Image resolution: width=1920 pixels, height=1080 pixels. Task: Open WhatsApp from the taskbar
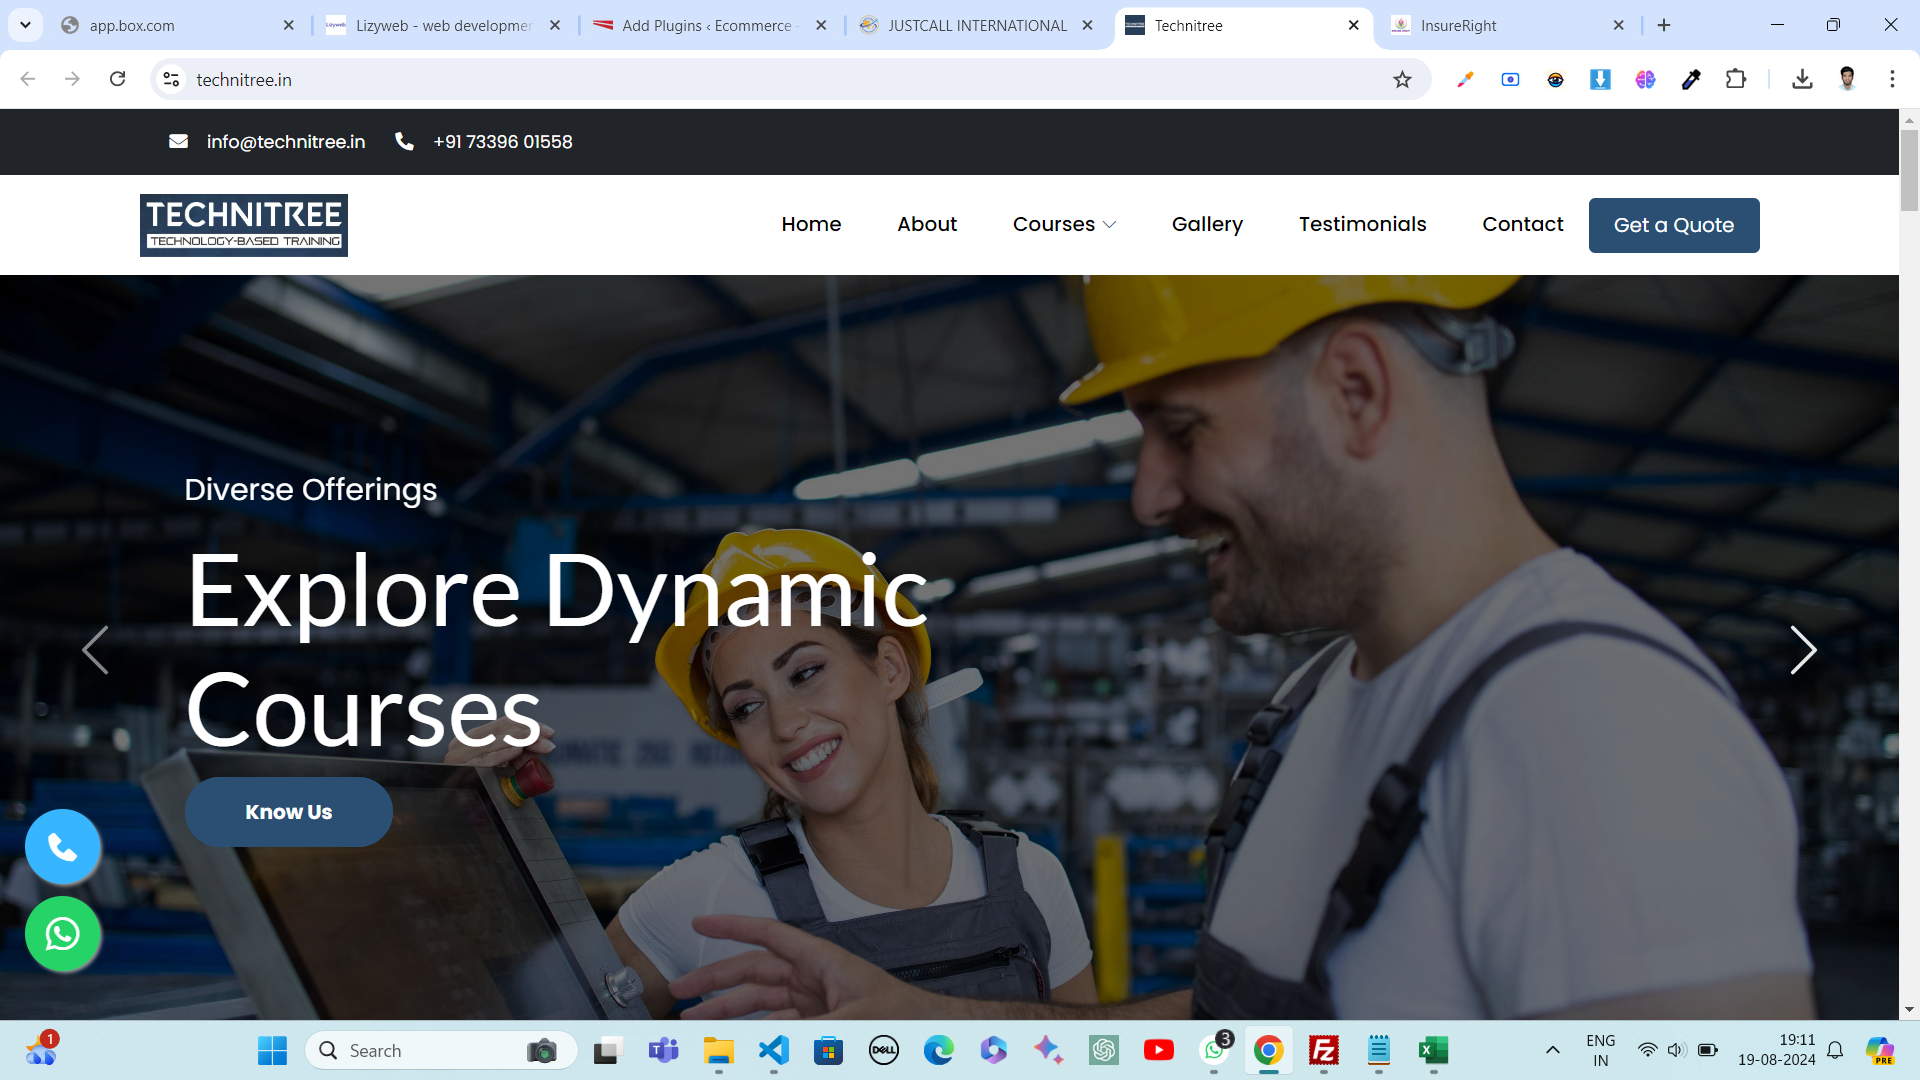1214,1050
